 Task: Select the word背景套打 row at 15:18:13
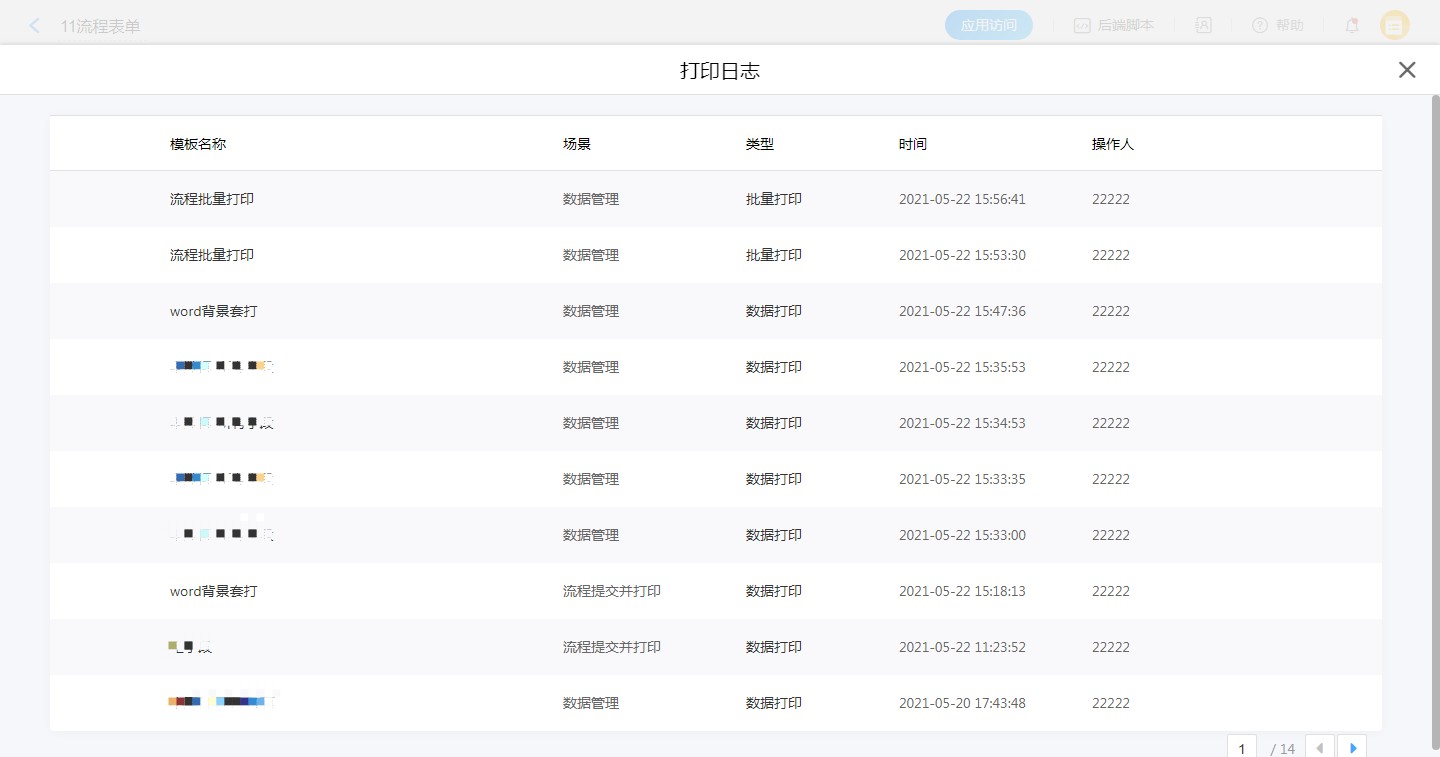click(214, 591)
